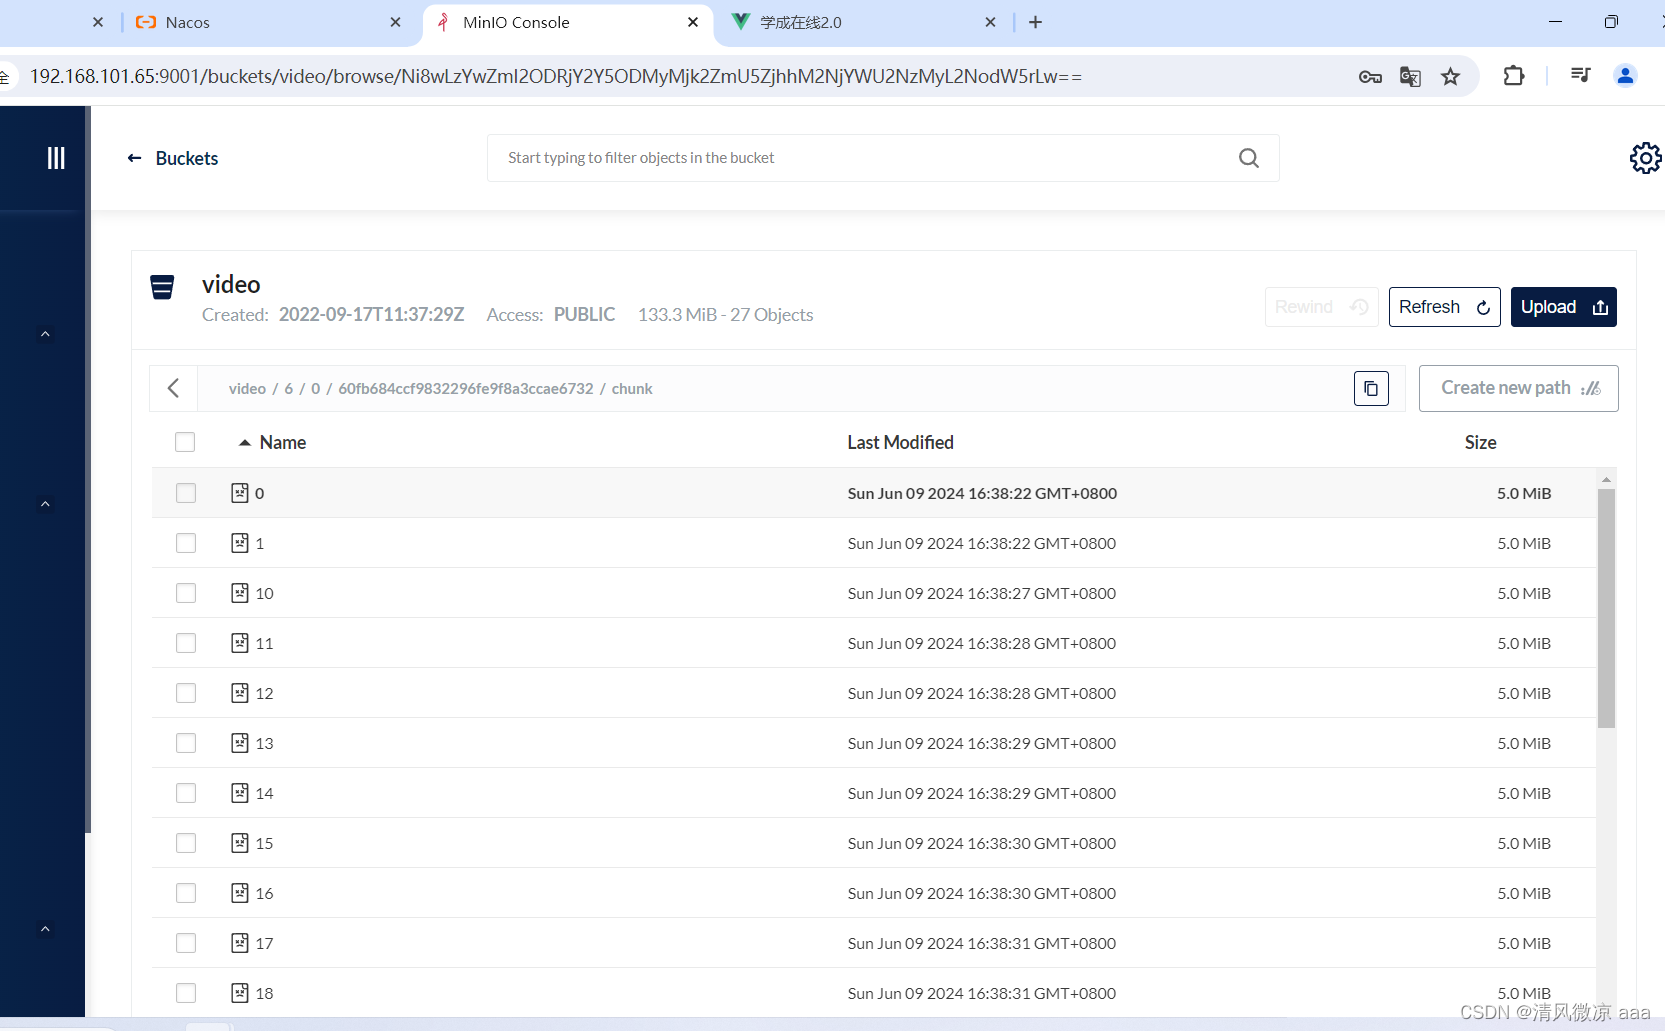Open the browser profile avatar icon
This screenshot has height=1031, width=1665.
pyautogui.click(x=1625, y=76)
